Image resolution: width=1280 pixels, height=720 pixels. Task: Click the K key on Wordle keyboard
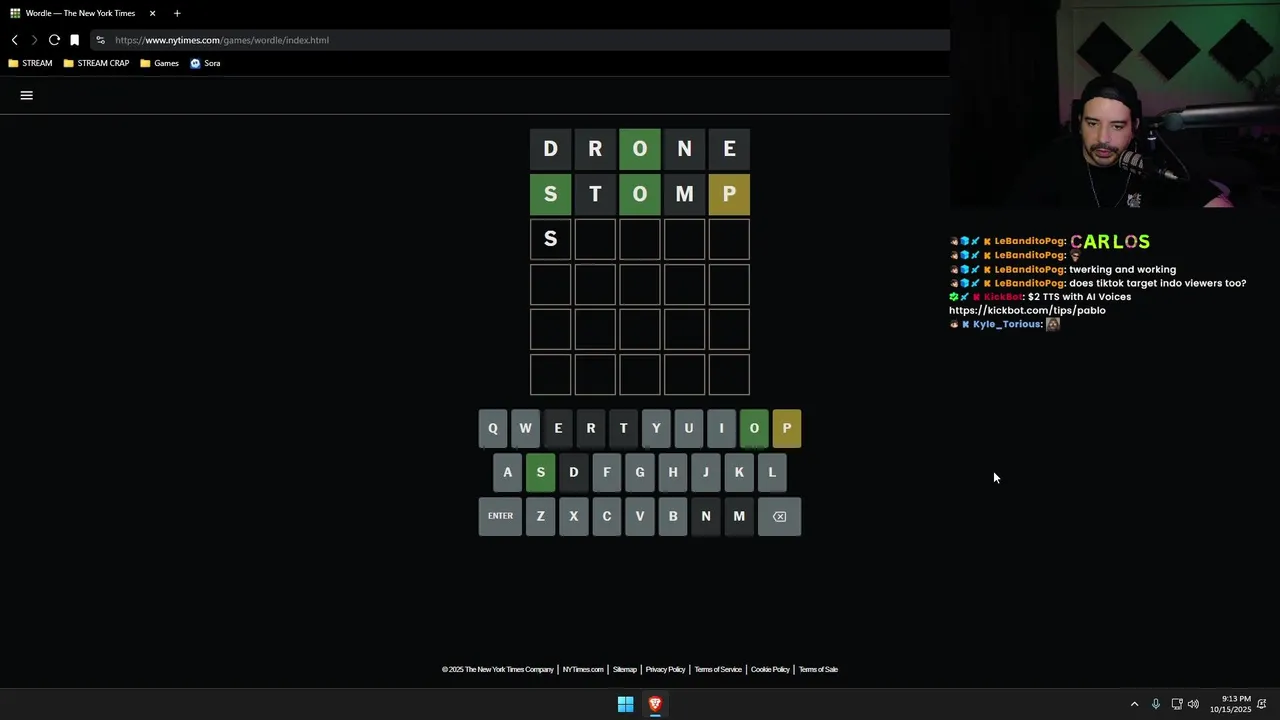(x=739, y=472)
